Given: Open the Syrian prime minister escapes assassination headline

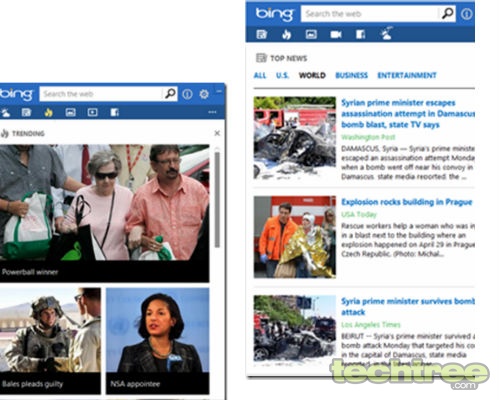Looking at the screenshot, I should pos(408,113).
